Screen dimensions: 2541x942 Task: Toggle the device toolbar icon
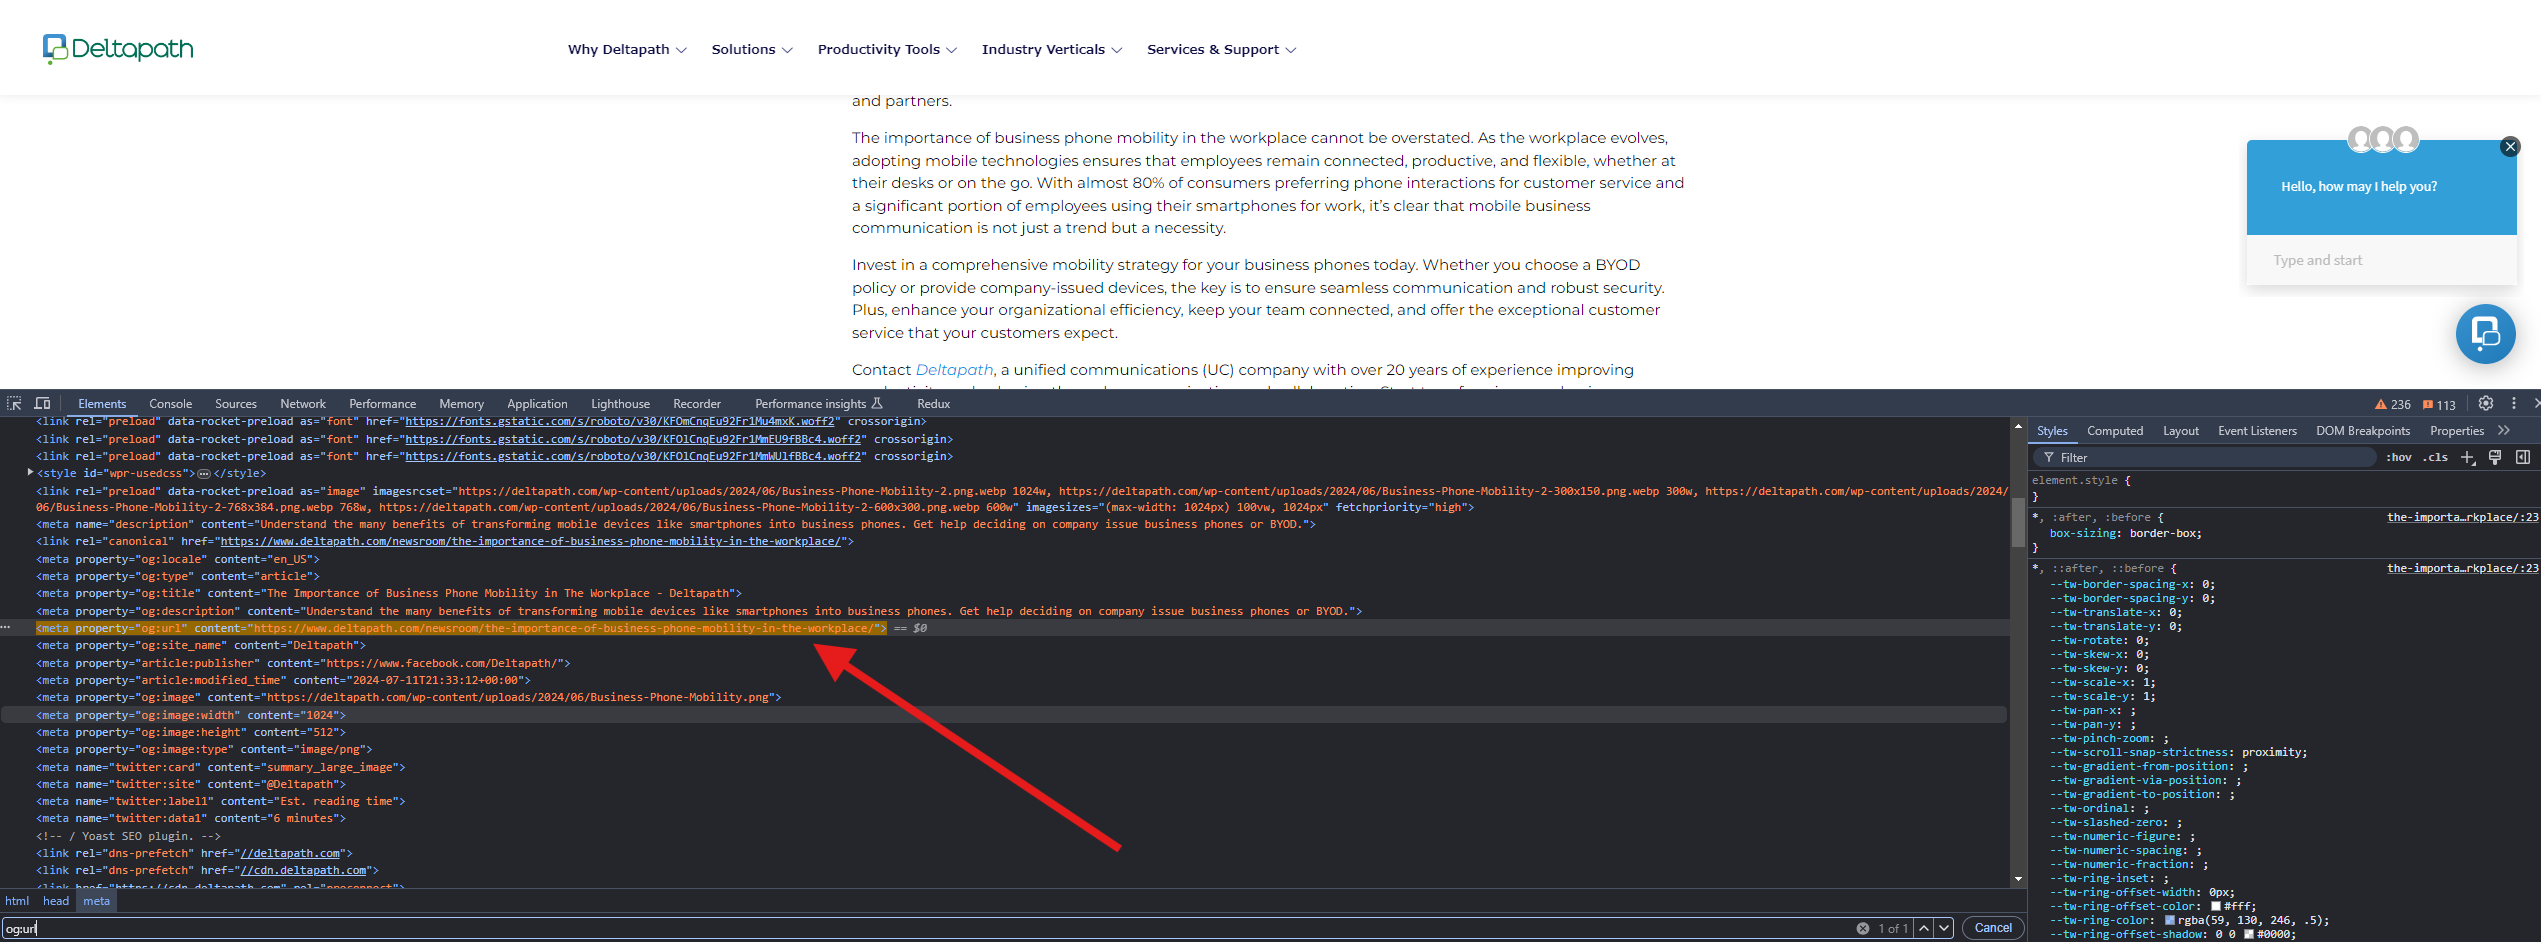tap(42, 403)
